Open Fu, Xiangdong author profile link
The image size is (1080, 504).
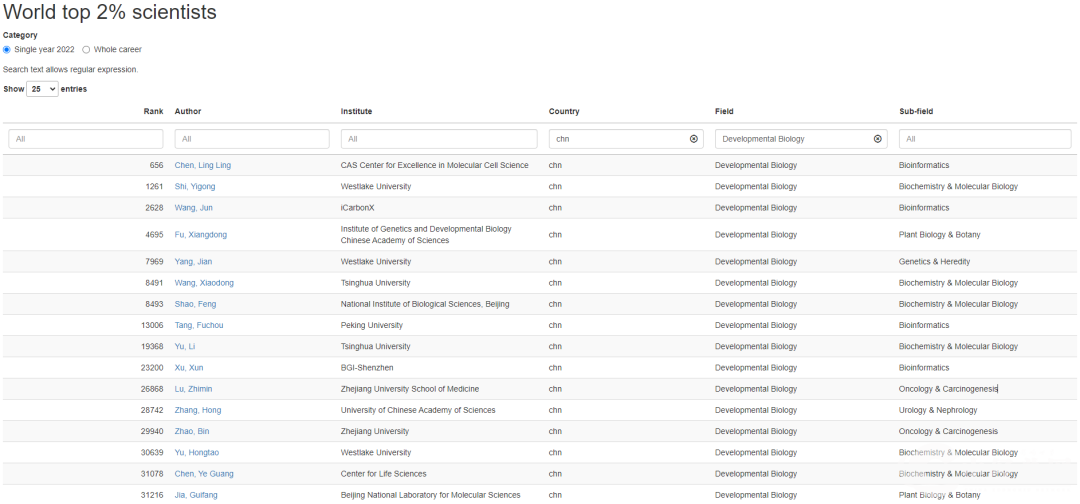click(x=200, y=235)
